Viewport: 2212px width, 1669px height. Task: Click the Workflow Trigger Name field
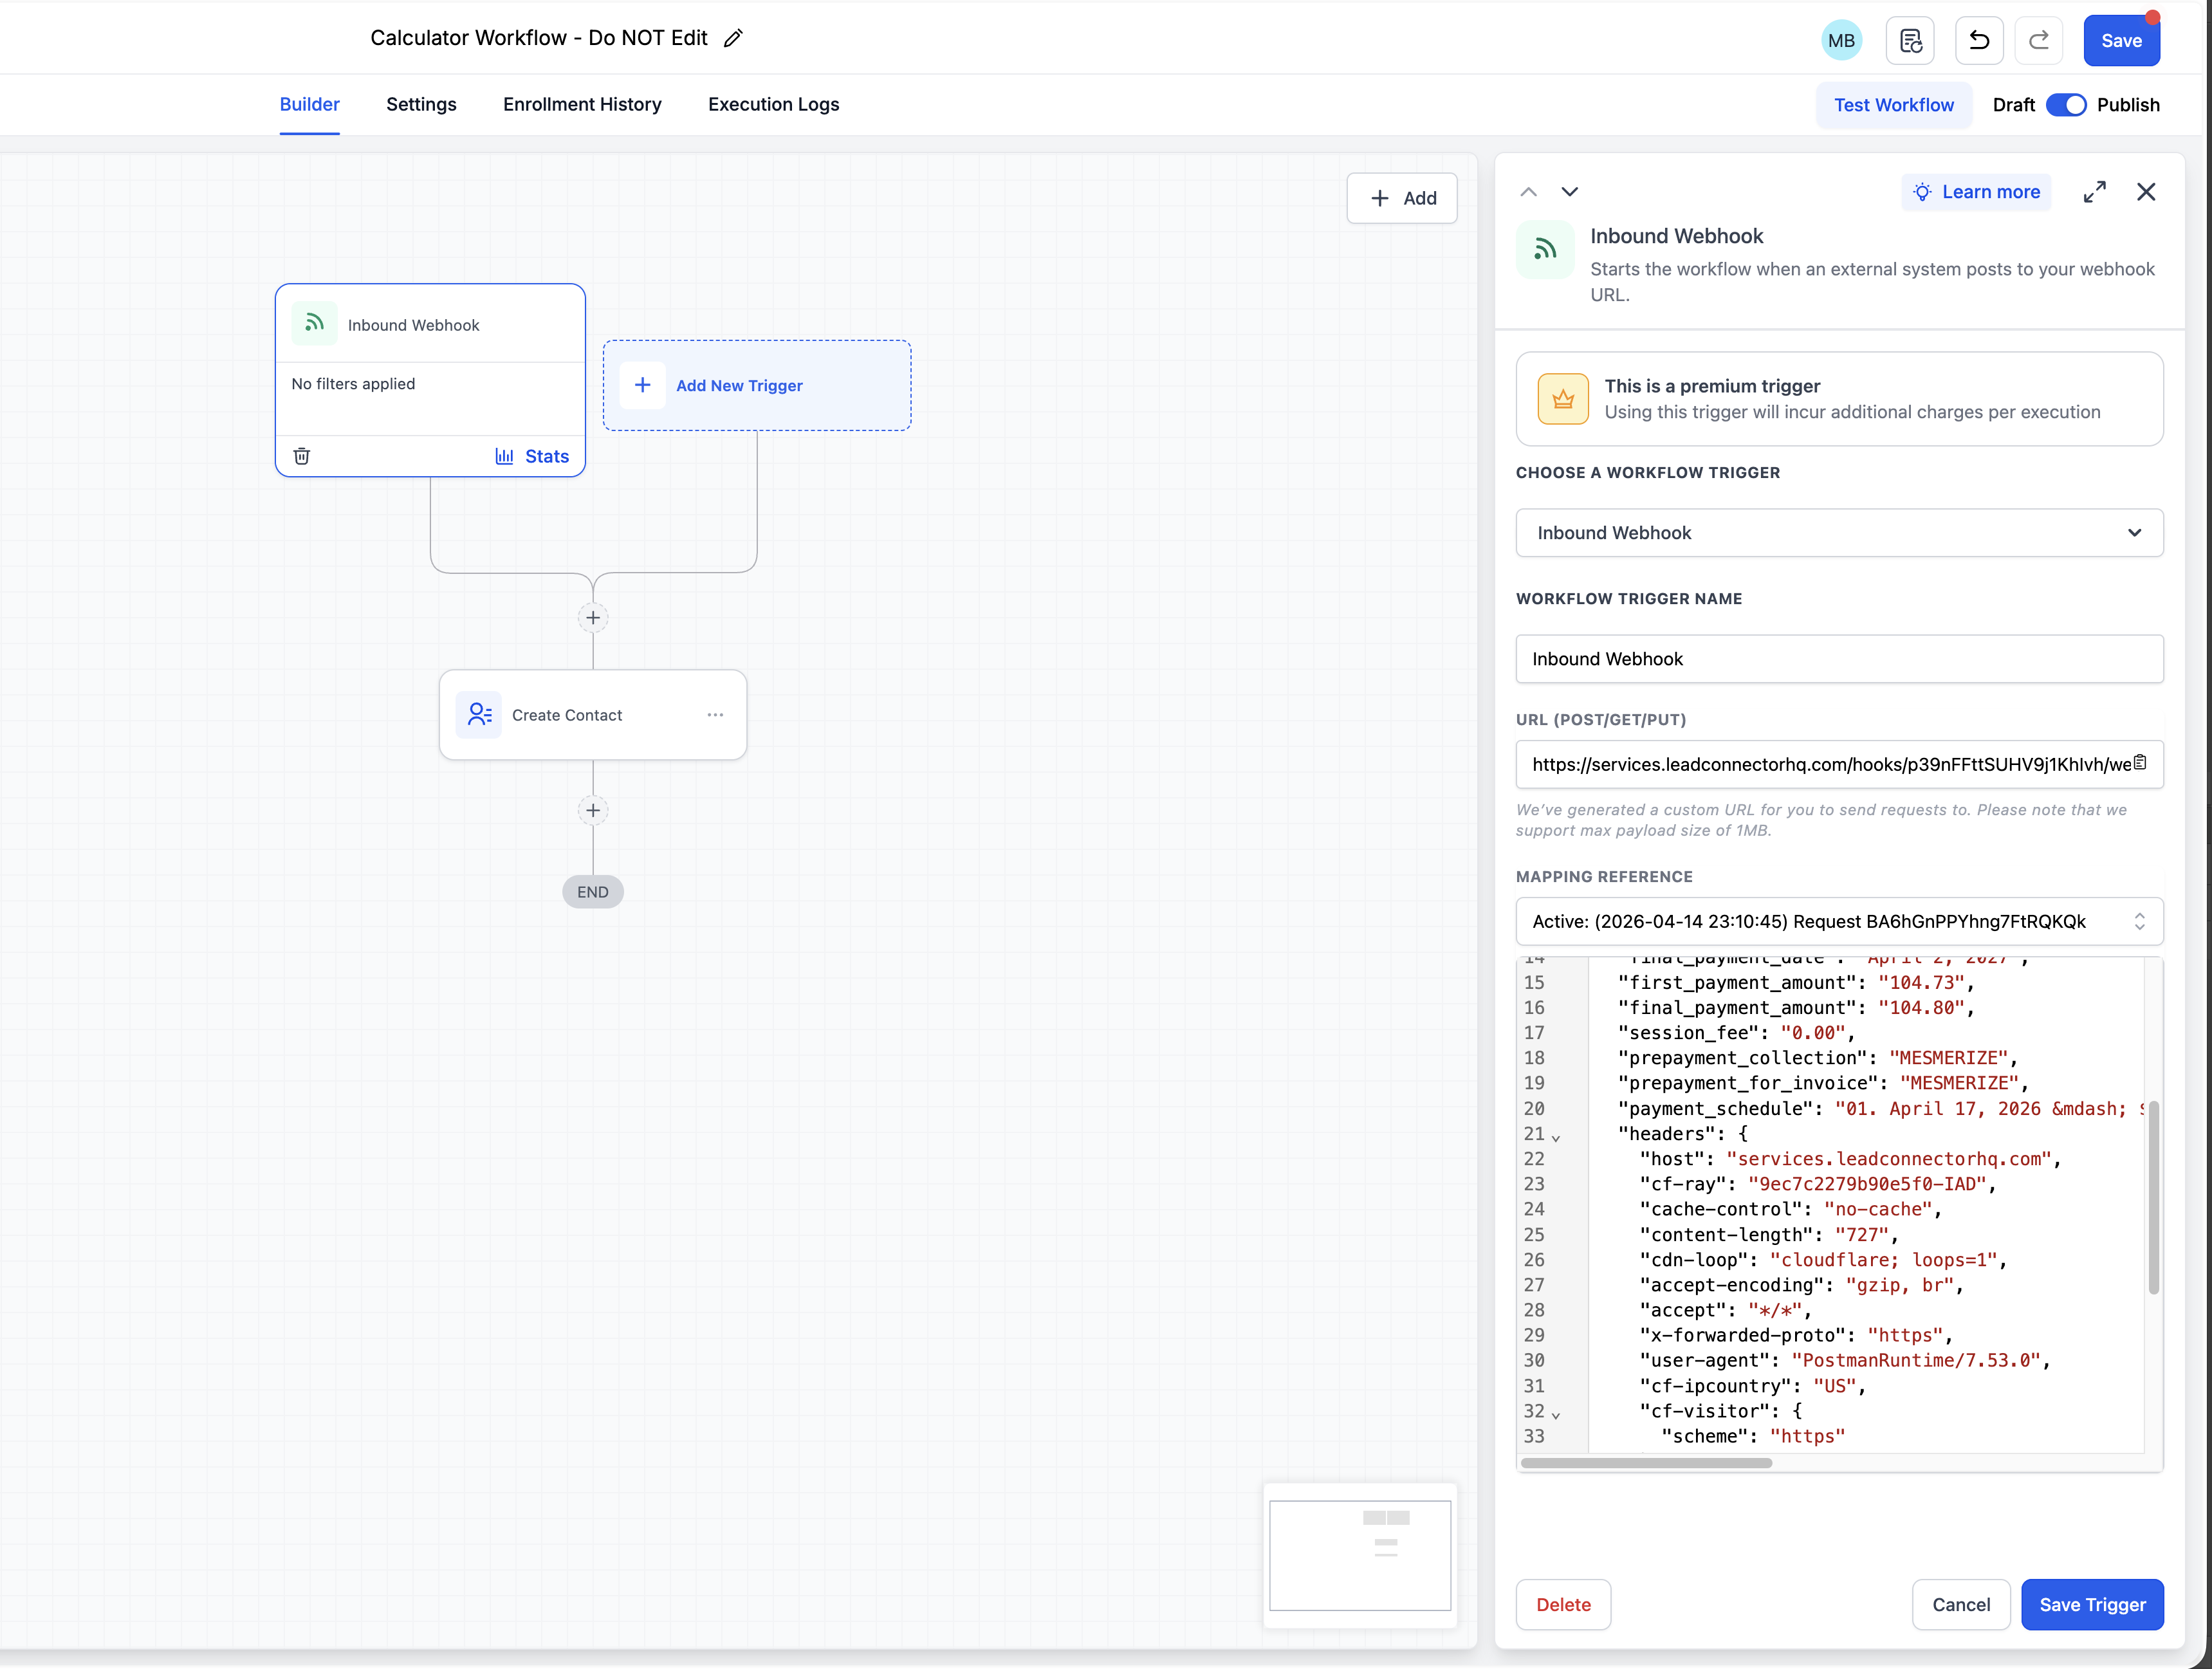(x=1839, y=659)
